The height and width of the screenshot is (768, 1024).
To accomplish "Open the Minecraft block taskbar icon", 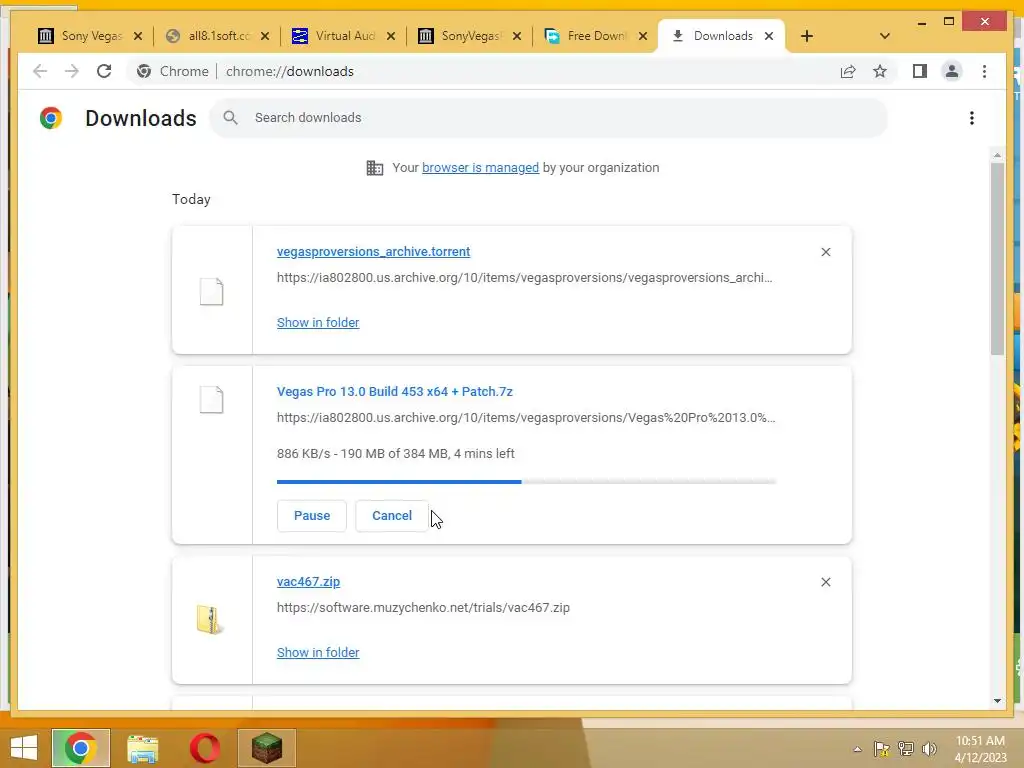I will [x=266, y=748].
